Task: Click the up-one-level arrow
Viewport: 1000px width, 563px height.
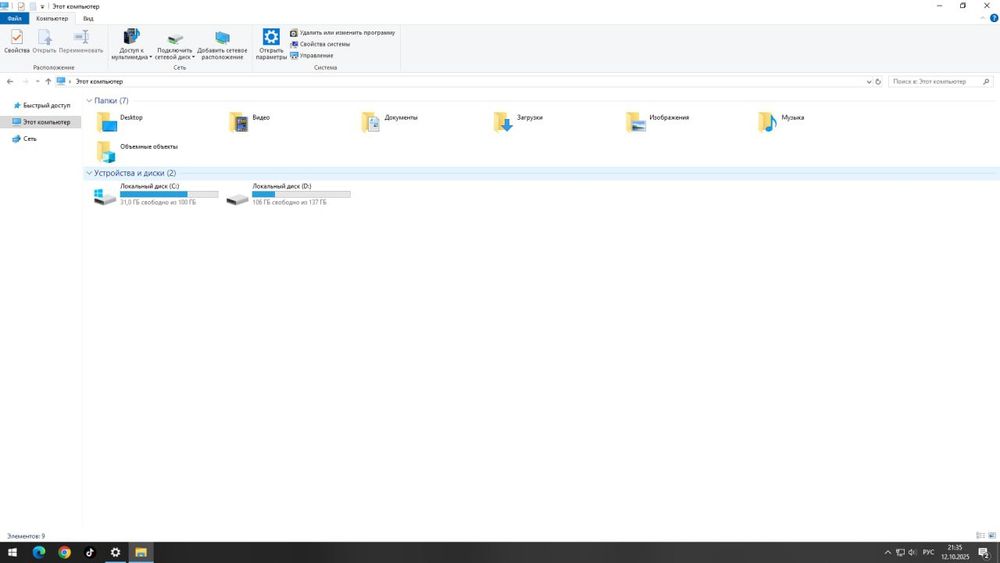Action: [48, 82]
